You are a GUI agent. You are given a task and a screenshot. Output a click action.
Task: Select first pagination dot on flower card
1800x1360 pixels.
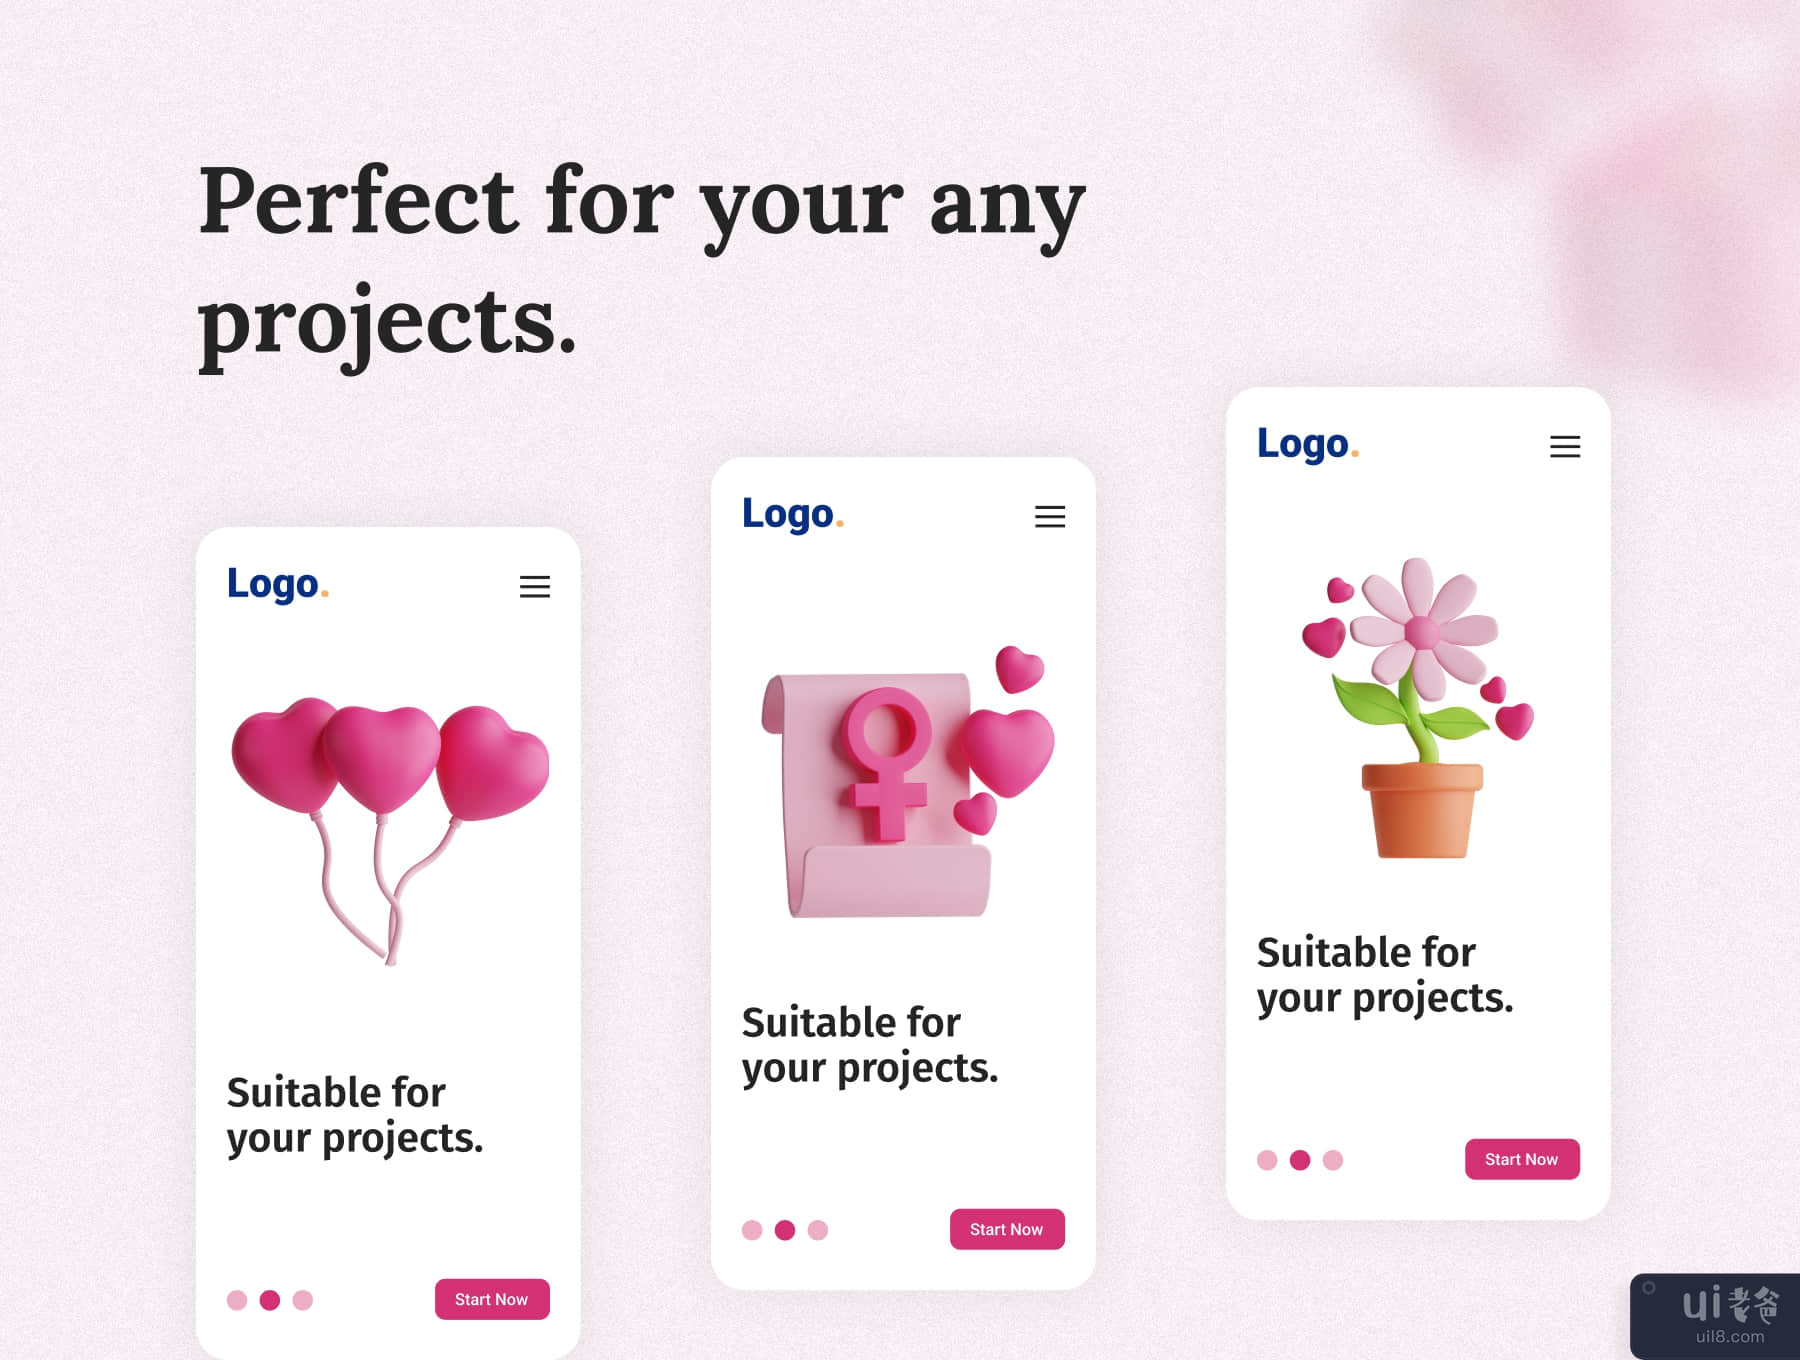tap(1267, 1160)
